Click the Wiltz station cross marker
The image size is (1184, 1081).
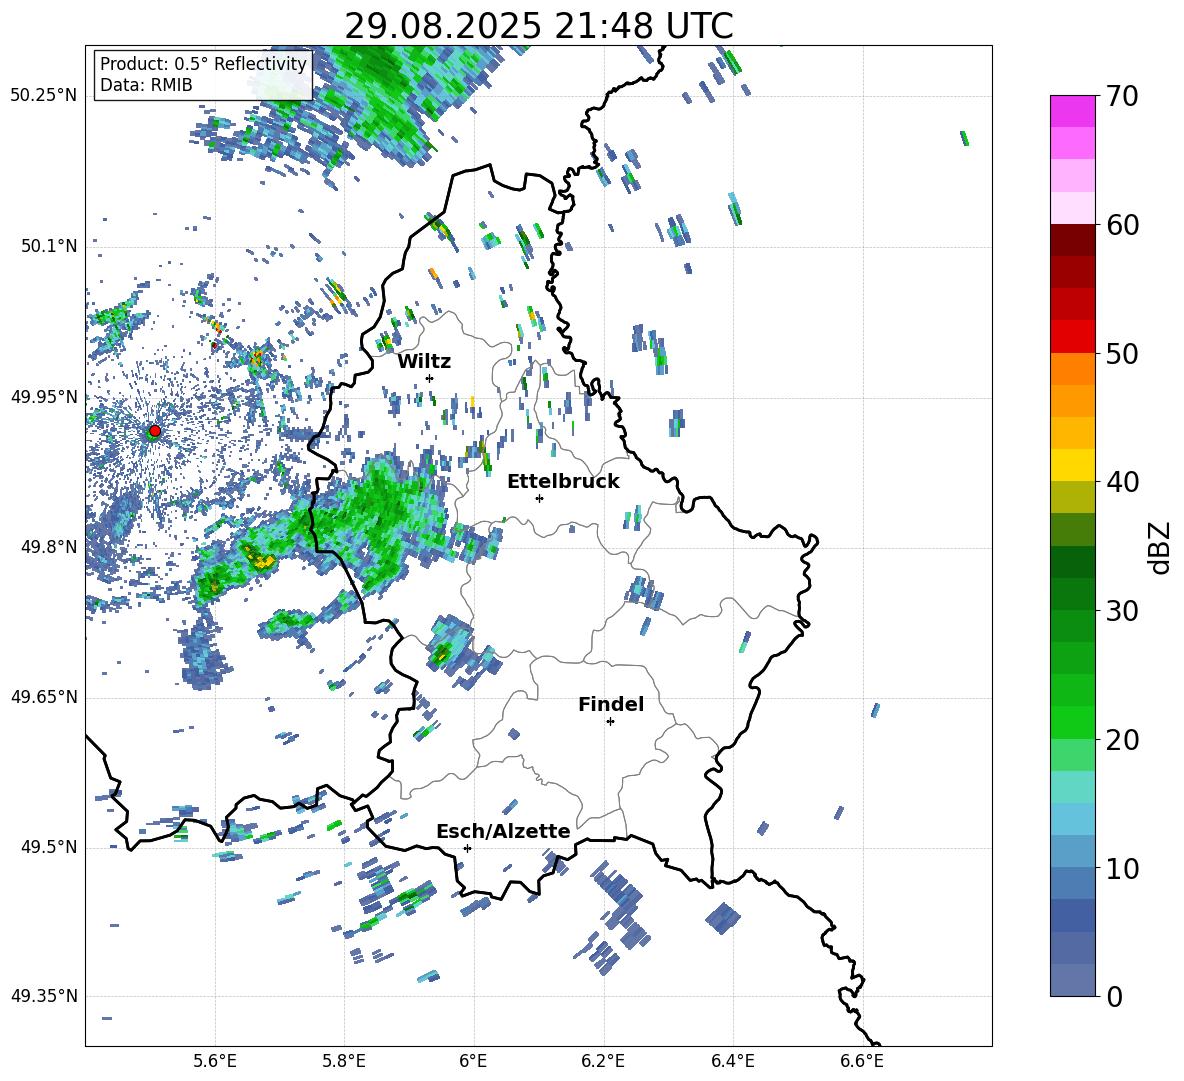[430, 378]
